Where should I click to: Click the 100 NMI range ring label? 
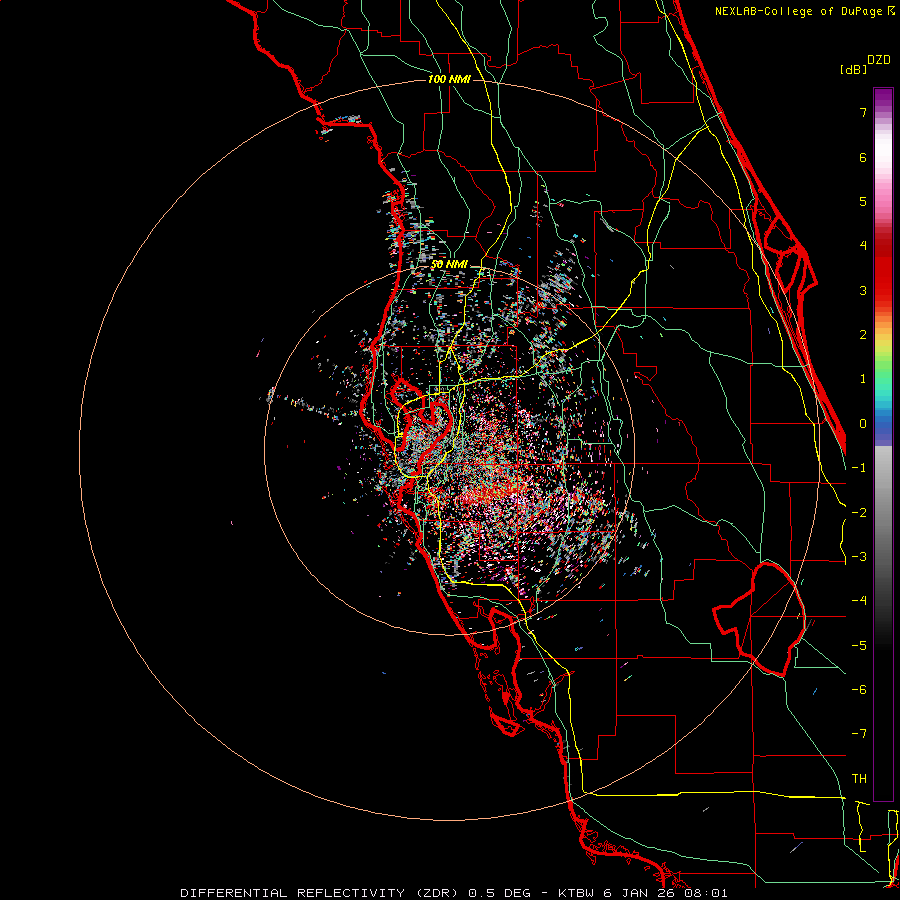(449, 79)
